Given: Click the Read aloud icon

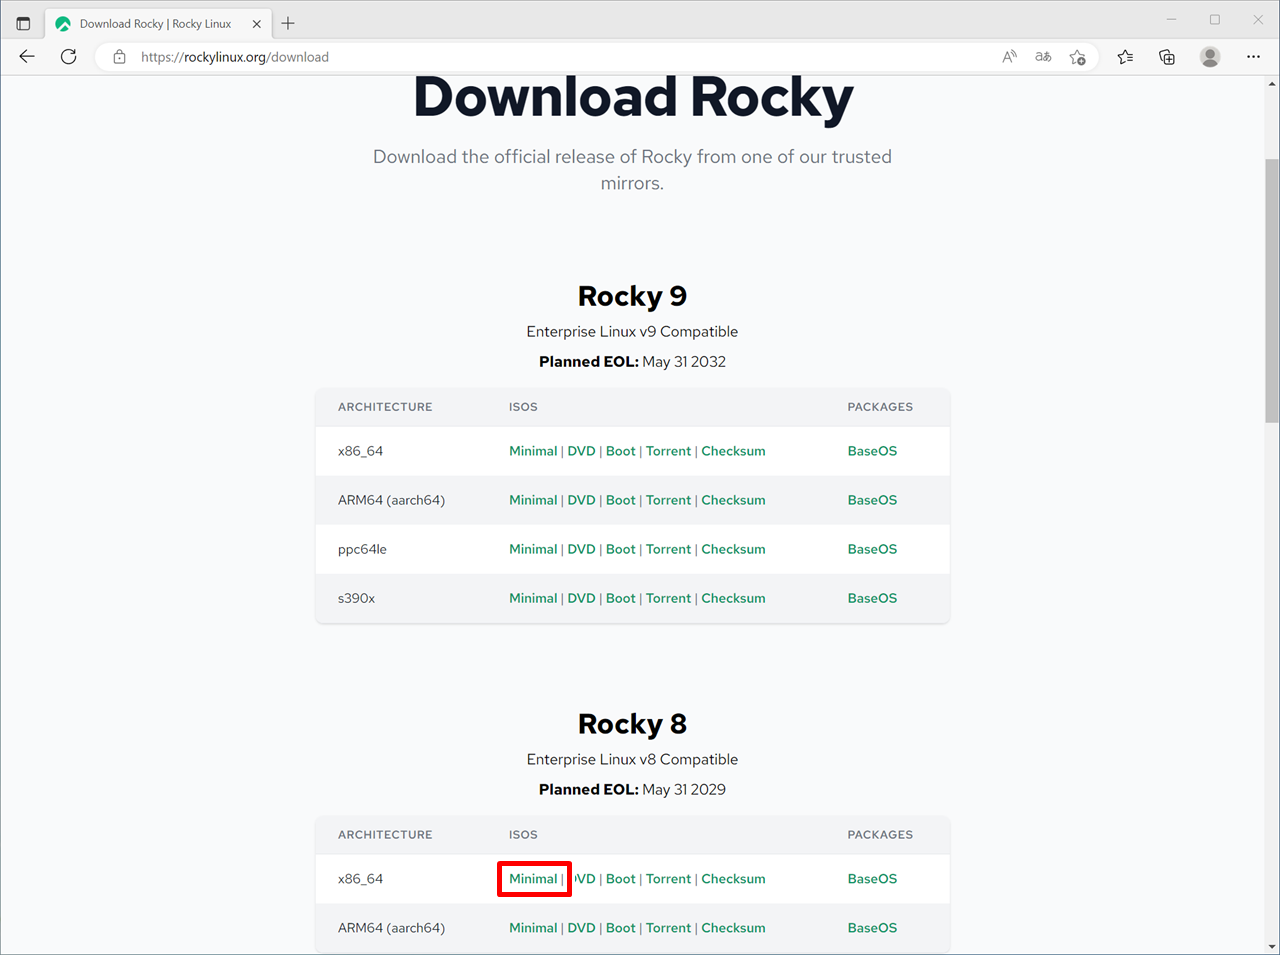Looking at the screenshot, I should pos(1009,57).
